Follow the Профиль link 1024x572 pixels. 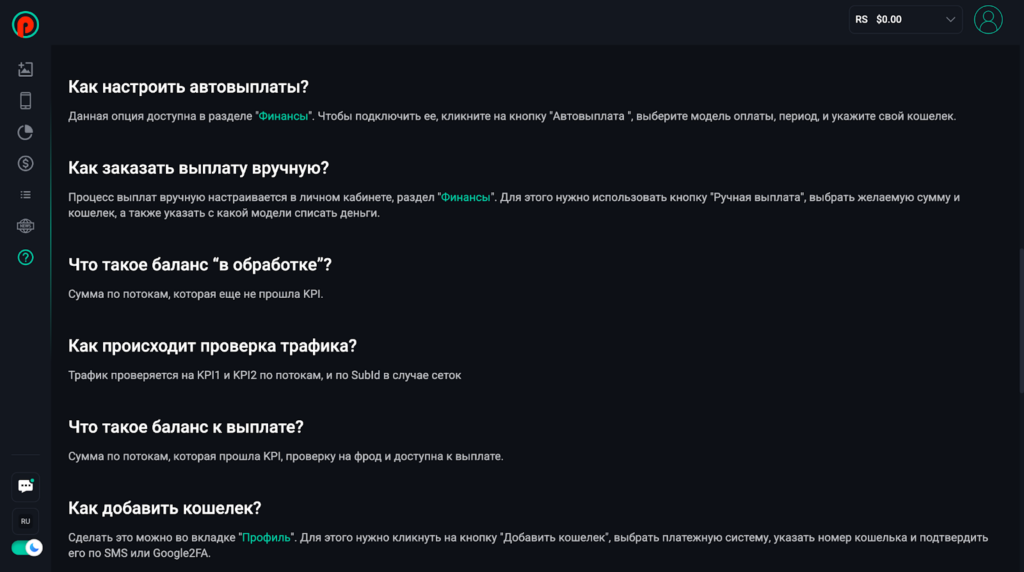click(266, 537)
